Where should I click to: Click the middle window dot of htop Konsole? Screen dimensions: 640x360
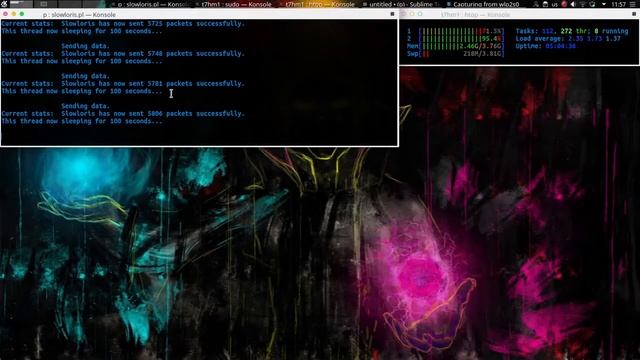(x=411, y=14)
